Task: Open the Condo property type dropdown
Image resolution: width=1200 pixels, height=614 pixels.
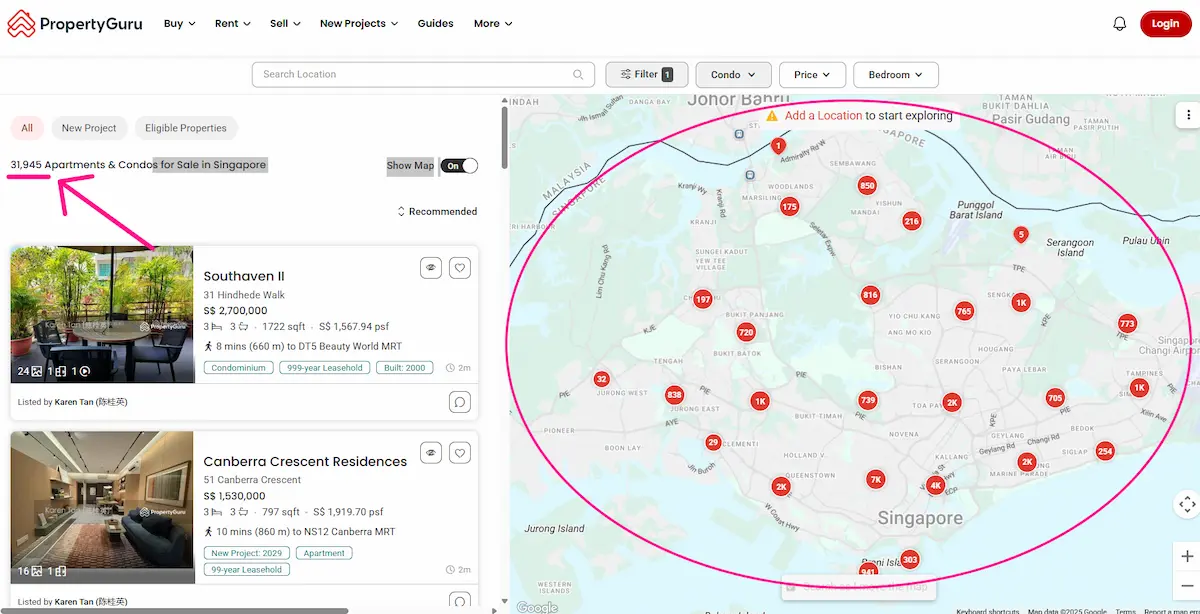Action: [733, 75]
